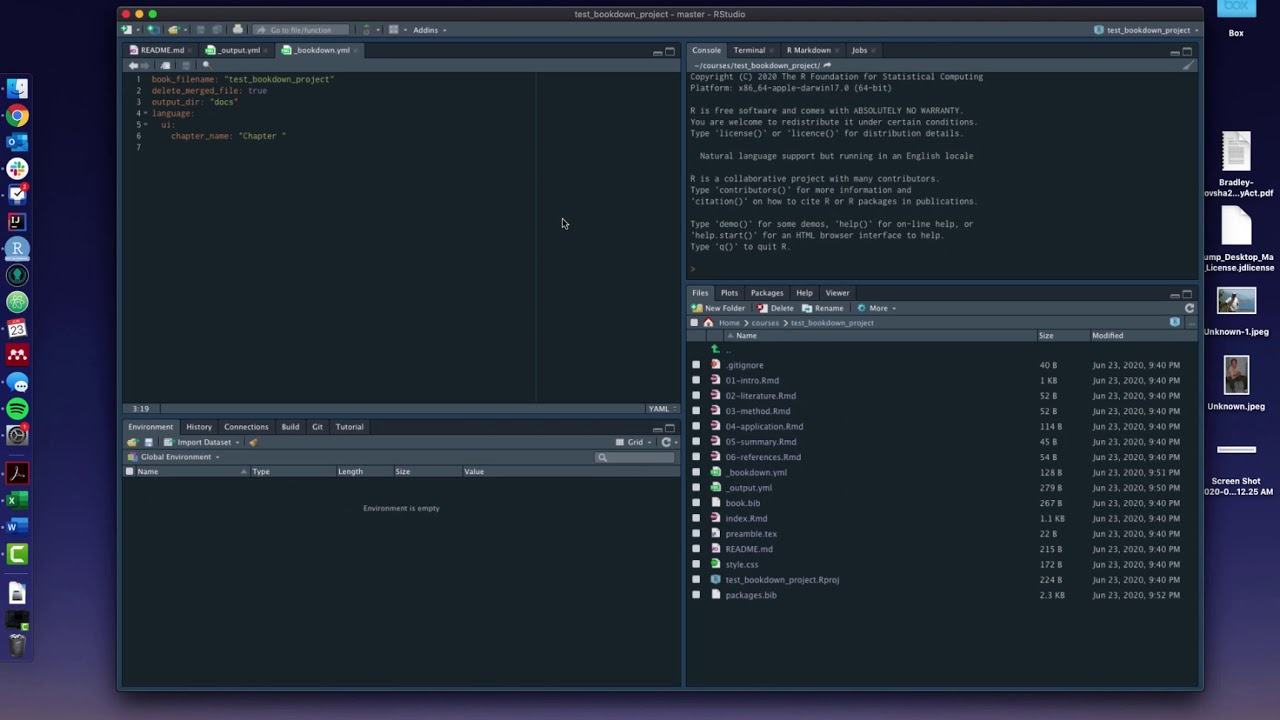Click the arrow icon to view current directory

tap(827, 66)
